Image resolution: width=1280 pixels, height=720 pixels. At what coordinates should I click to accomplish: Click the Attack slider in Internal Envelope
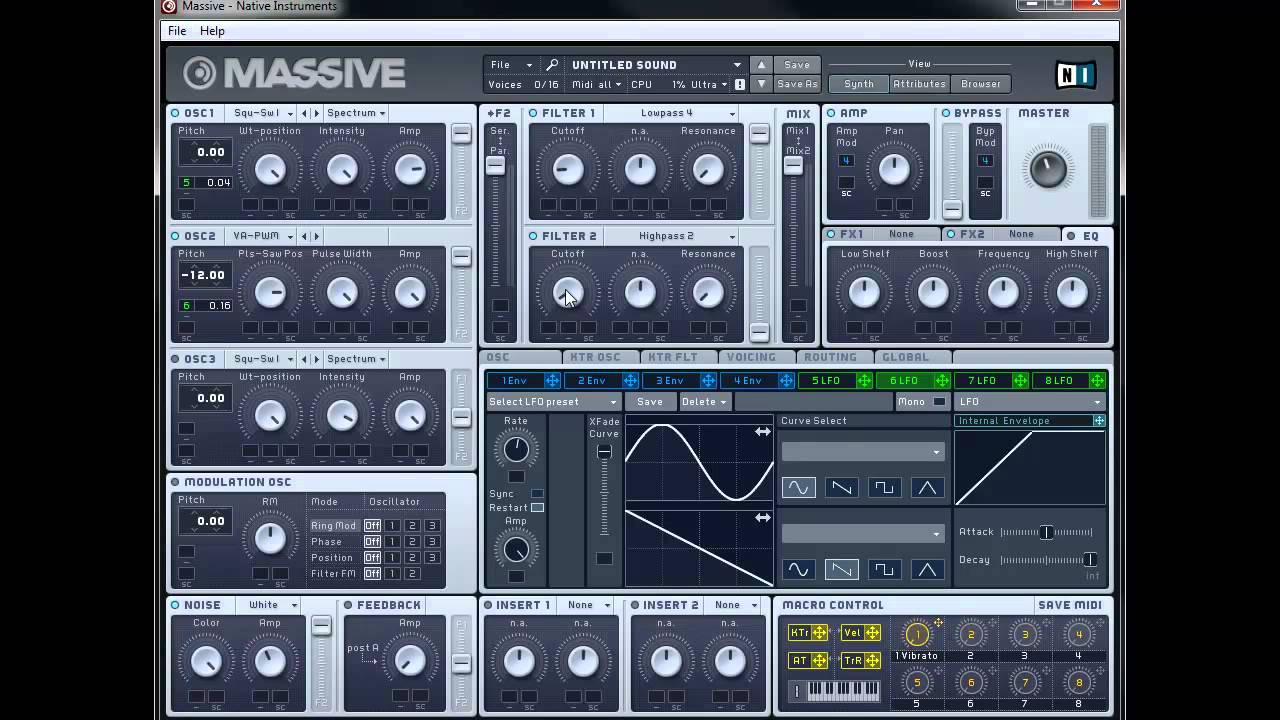point(1047,532)
